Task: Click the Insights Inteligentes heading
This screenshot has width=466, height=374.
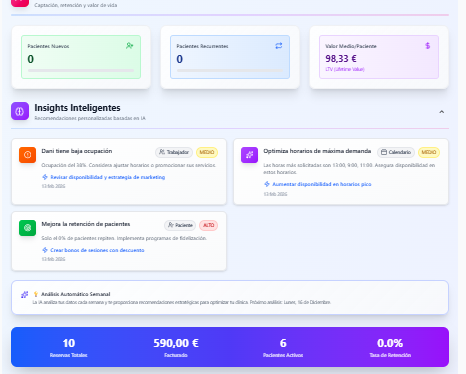Action: point(77,108)
